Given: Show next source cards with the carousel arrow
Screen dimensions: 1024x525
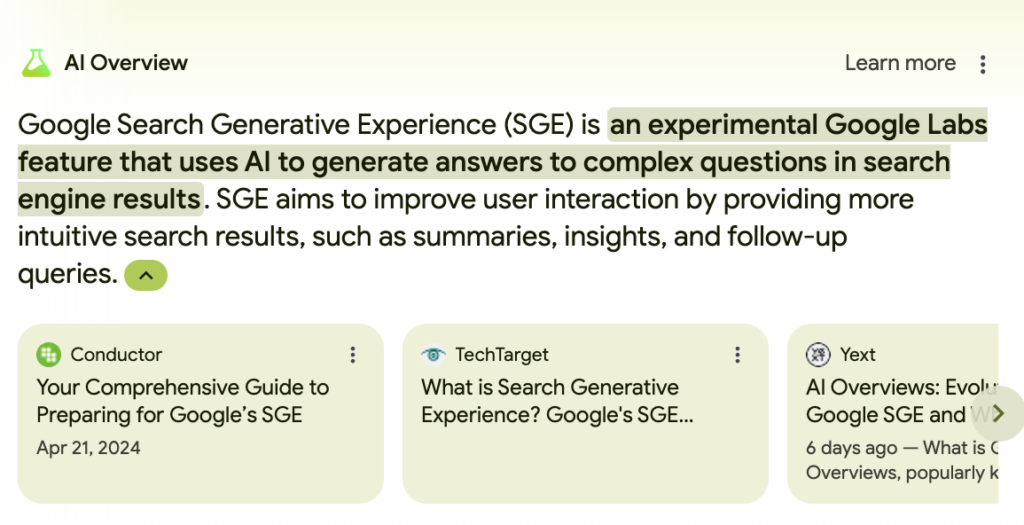Looking at the screenshot, I should tap(997, 413).
